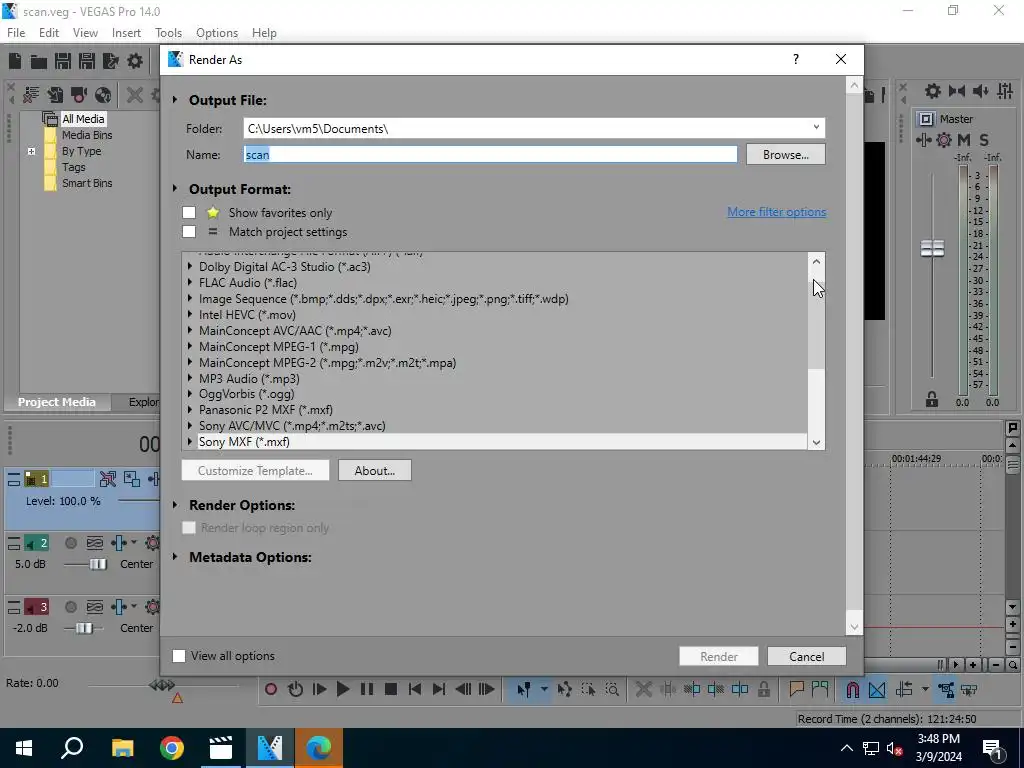Toggle the Auto Ripple icon
1024x768 pixels.
[904, 689]
